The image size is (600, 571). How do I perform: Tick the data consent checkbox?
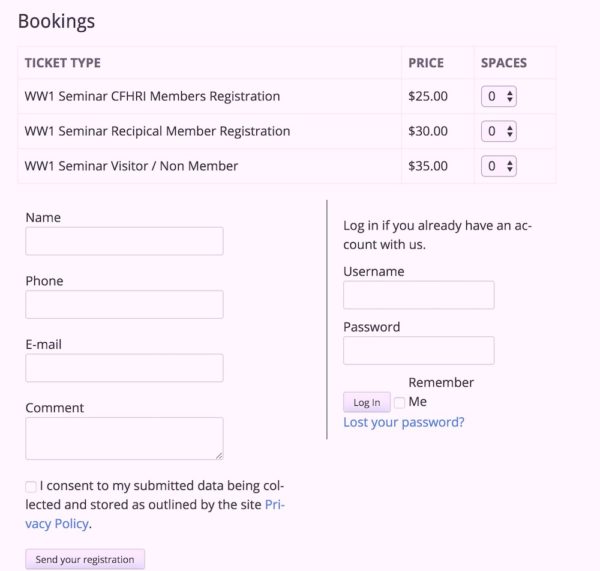[x=31, y=487]
